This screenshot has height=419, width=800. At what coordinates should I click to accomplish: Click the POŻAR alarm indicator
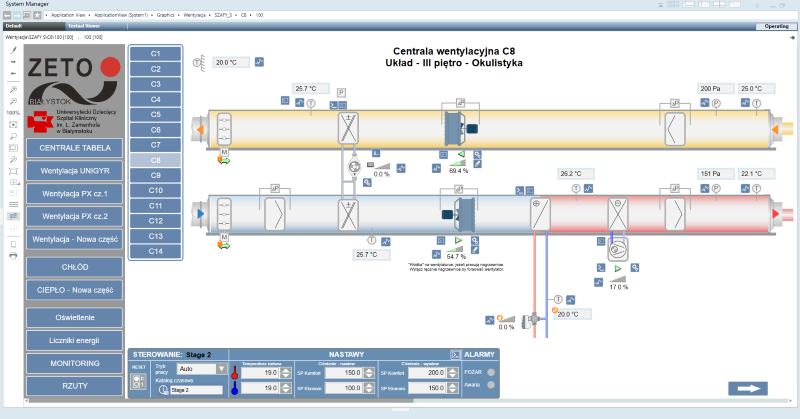[x=491, y=372]
